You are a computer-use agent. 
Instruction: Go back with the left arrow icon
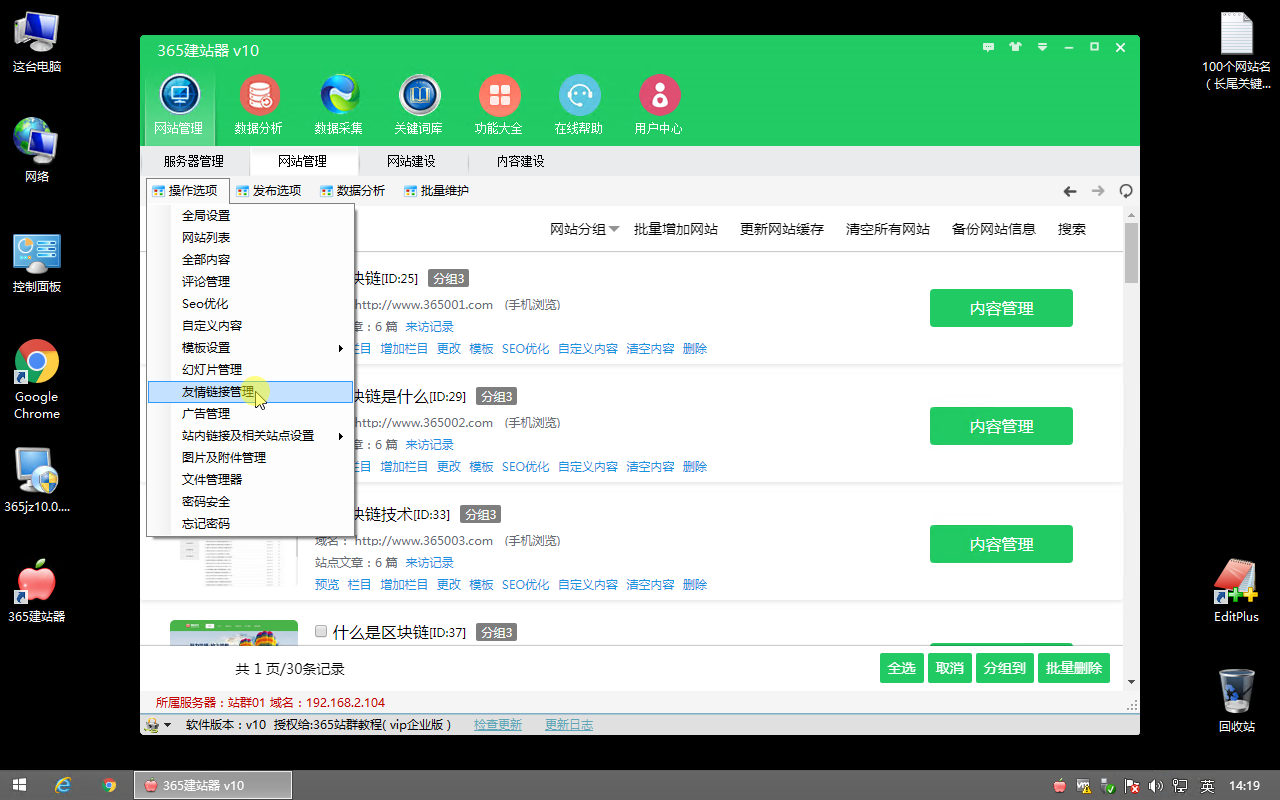click(x=1070, y=191)
